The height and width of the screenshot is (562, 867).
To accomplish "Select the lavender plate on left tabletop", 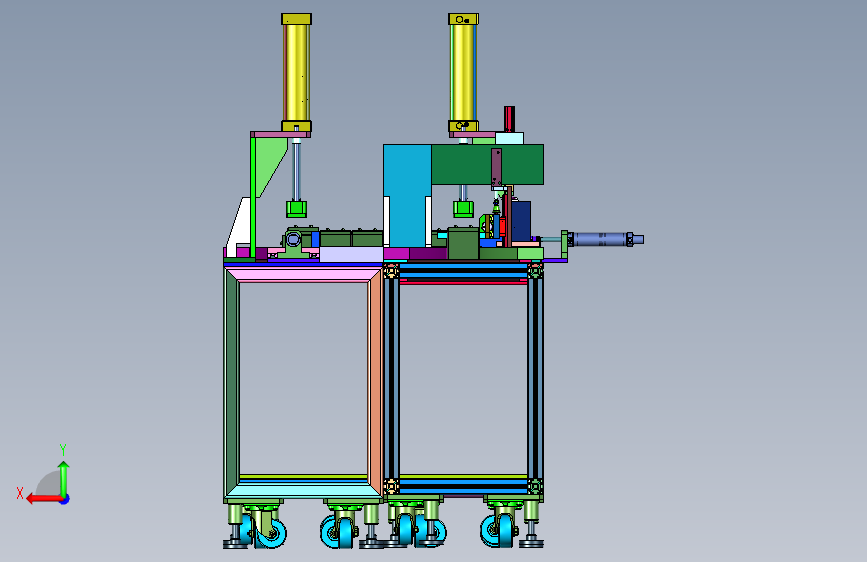I will (x=351, y=254).
